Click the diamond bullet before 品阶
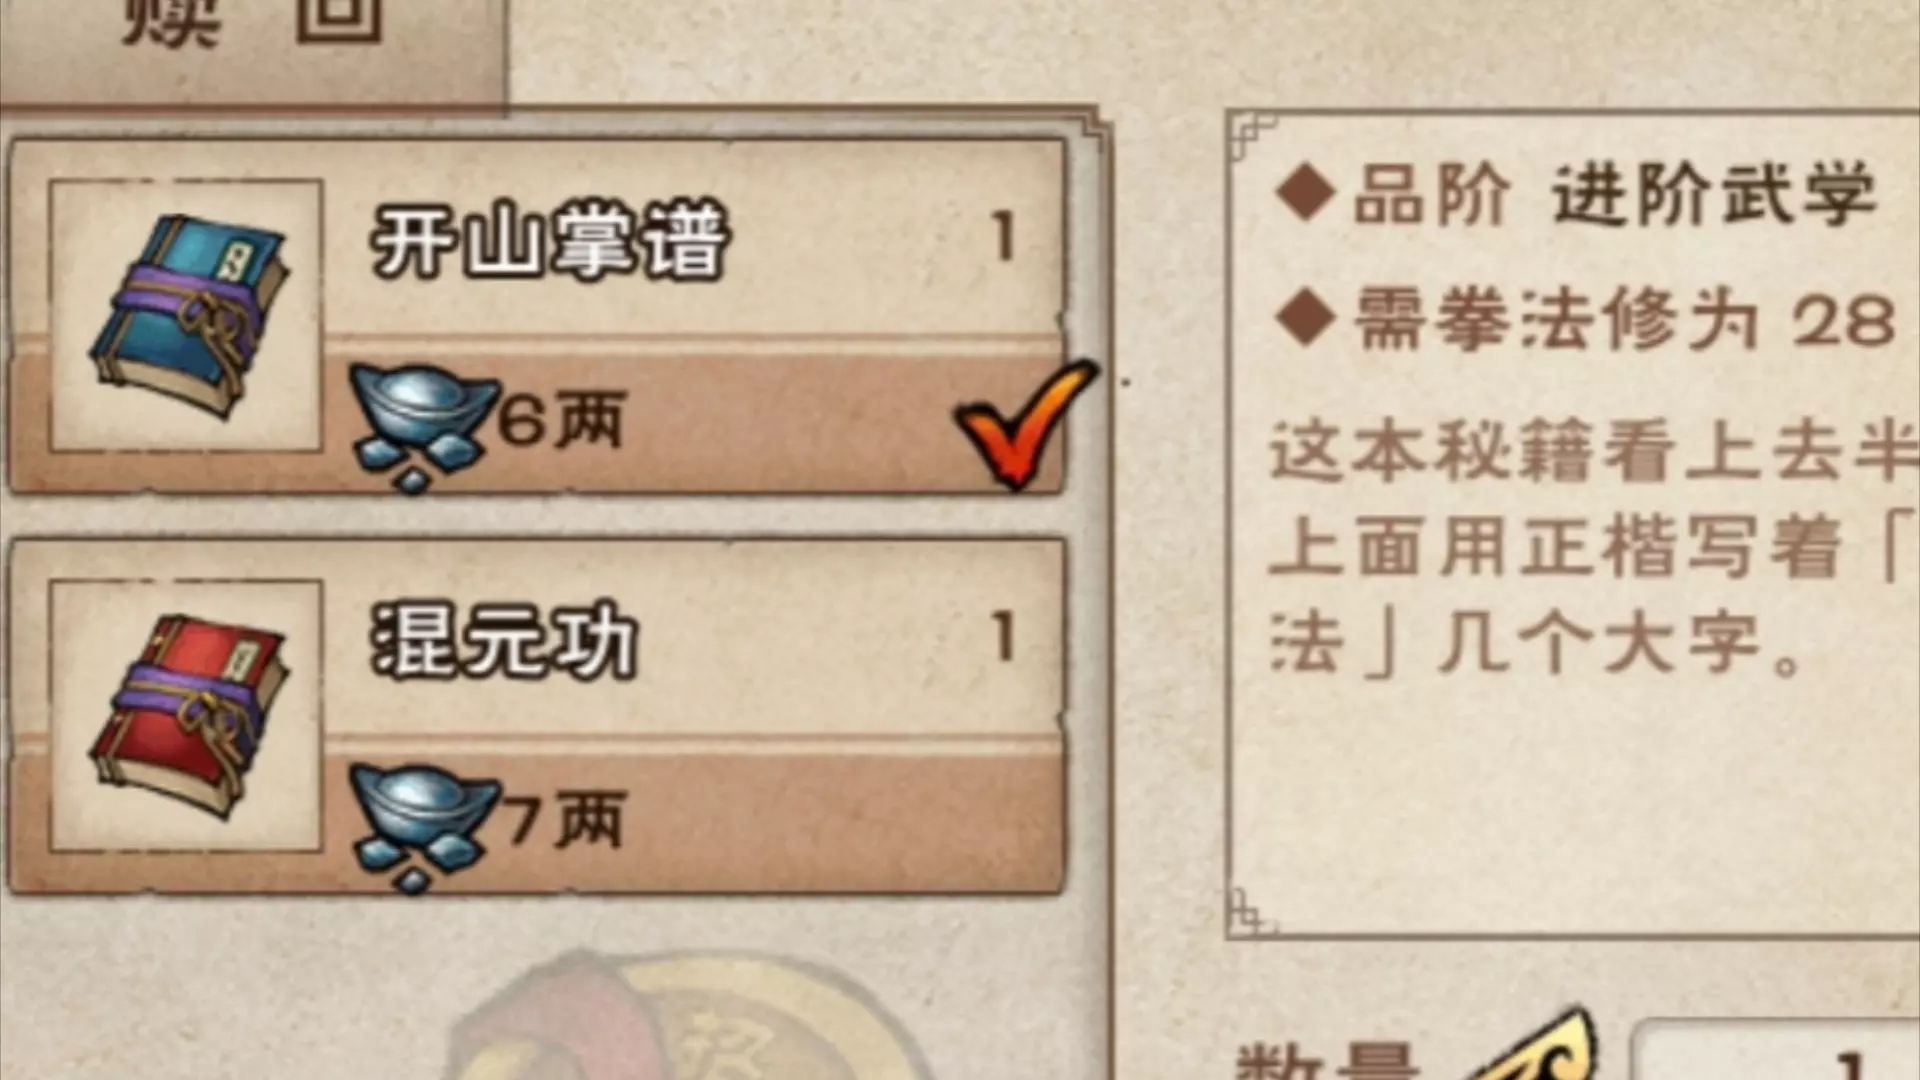The image size is (1920, 1080). (1305, 192)
